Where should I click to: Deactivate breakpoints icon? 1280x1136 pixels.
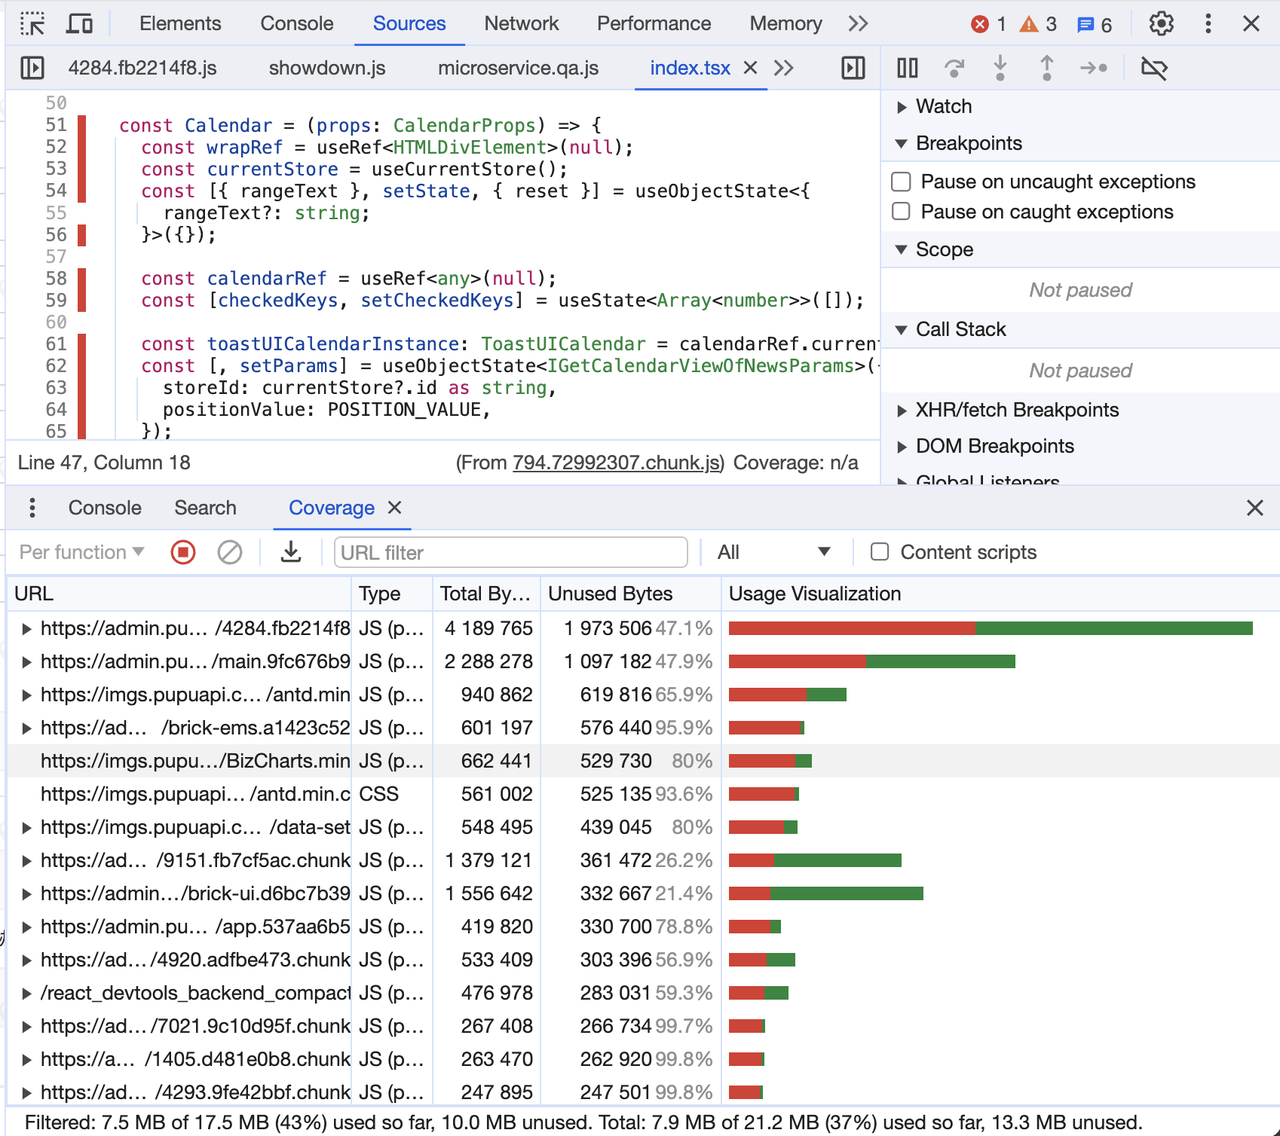coord(1154,68)
